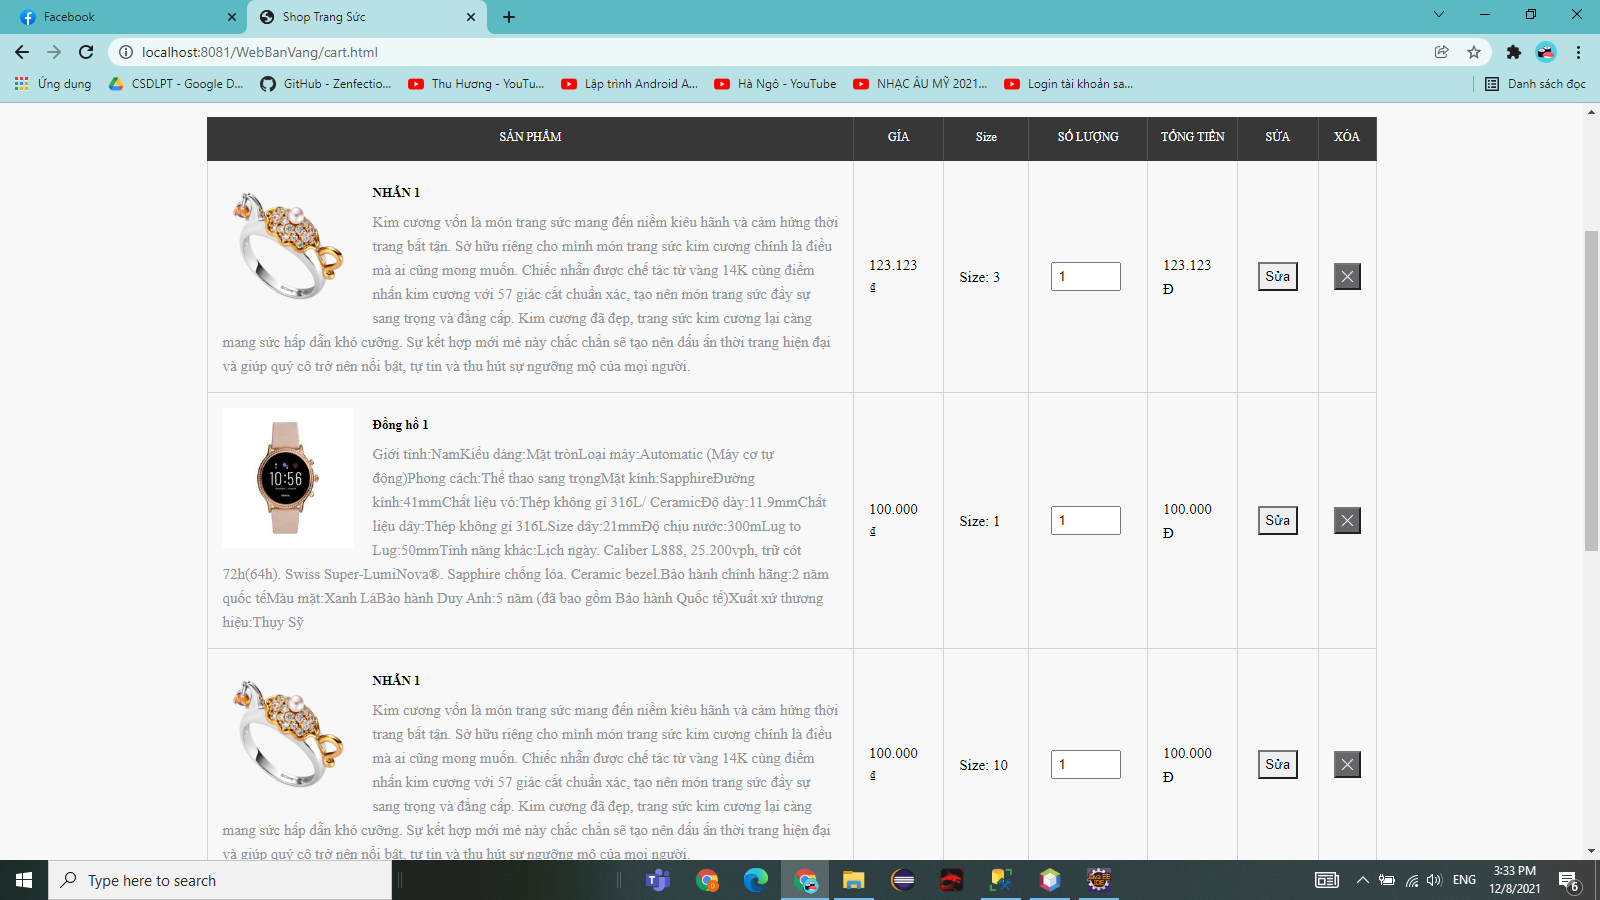Click the browser profile avatar
Screen dimensions: 1600x900
coord(1547,51)
